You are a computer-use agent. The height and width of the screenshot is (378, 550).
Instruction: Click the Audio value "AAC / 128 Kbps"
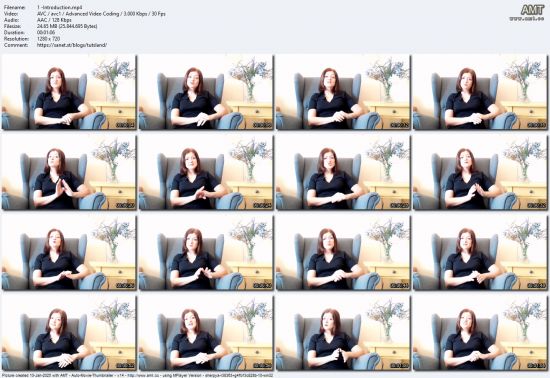(54, 20)
